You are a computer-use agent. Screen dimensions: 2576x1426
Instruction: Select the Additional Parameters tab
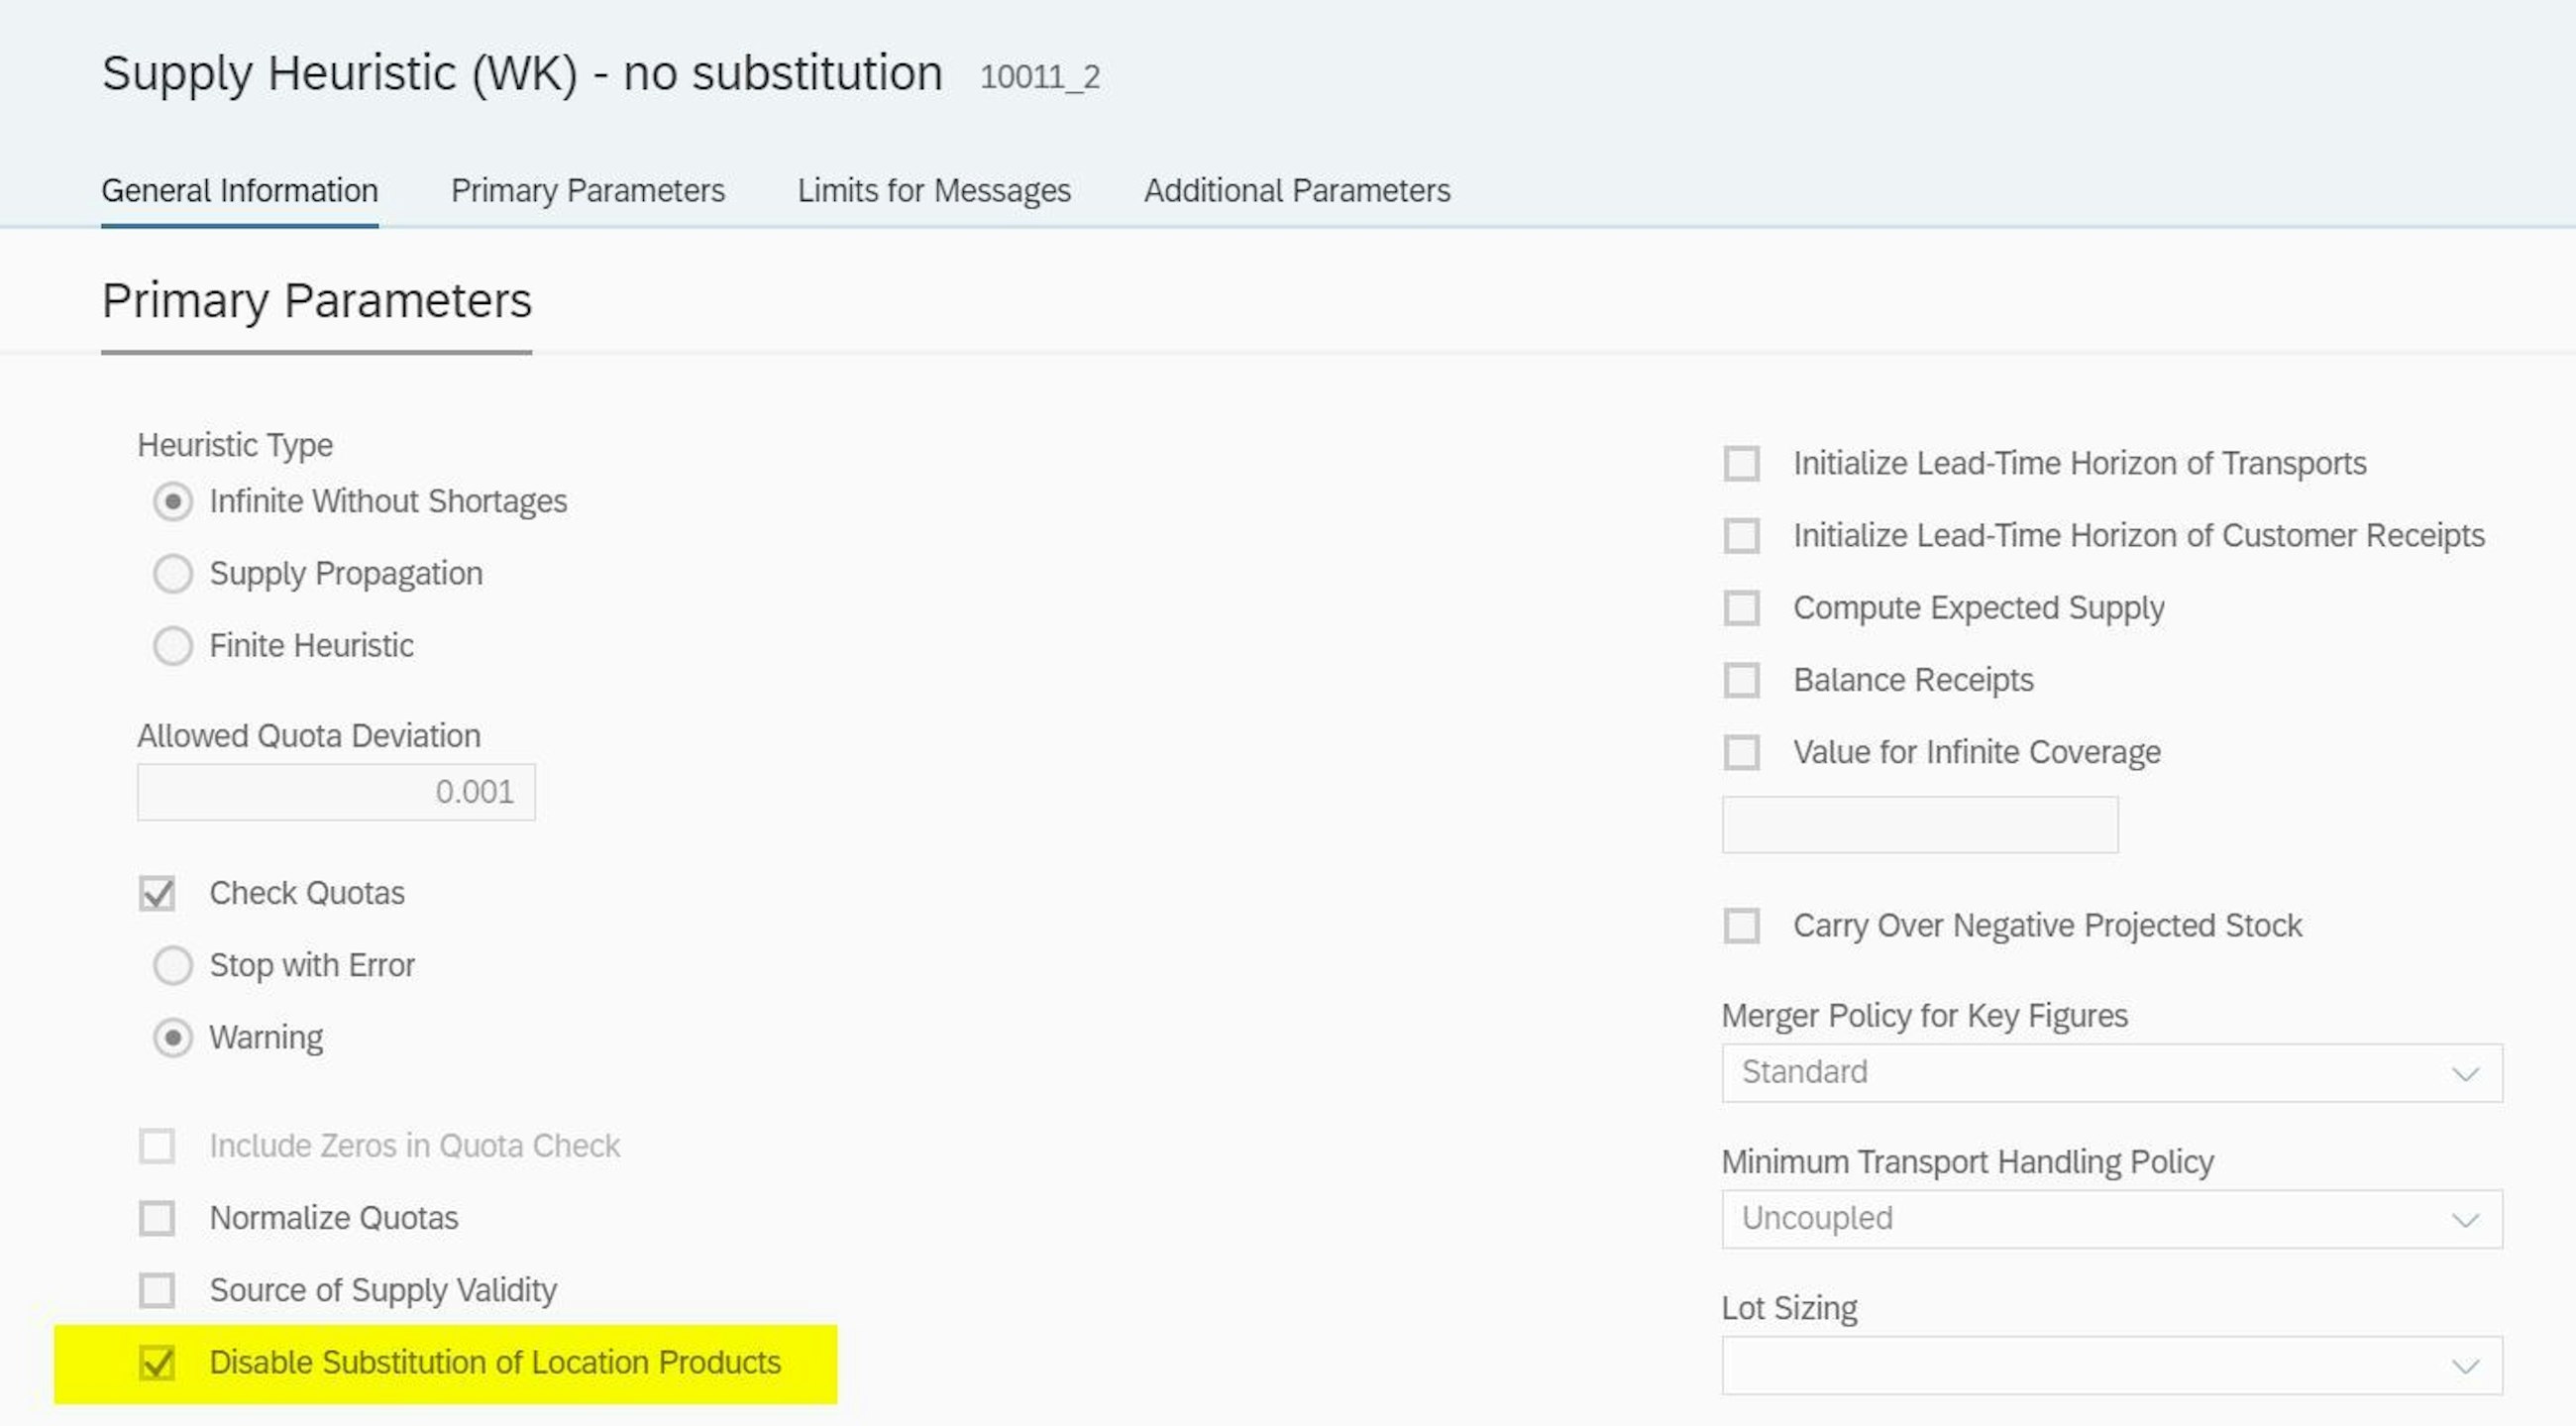pyautogui.click(x=1297, y=189)
